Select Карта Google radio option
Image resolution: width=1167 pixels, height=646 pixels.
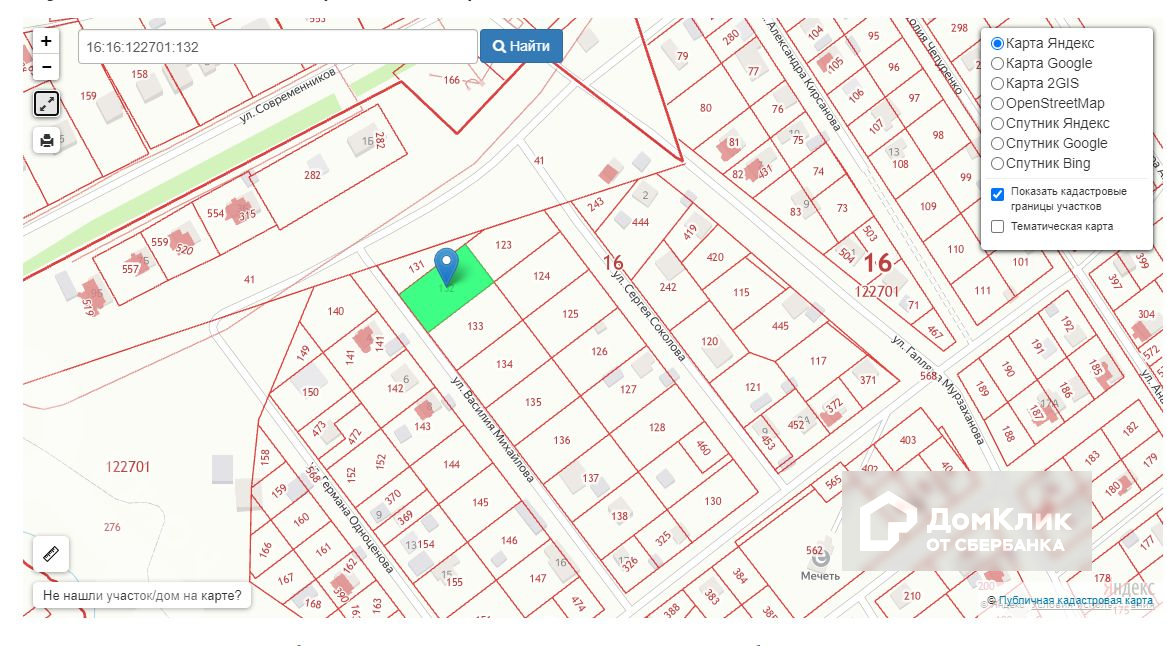point(997,63)
